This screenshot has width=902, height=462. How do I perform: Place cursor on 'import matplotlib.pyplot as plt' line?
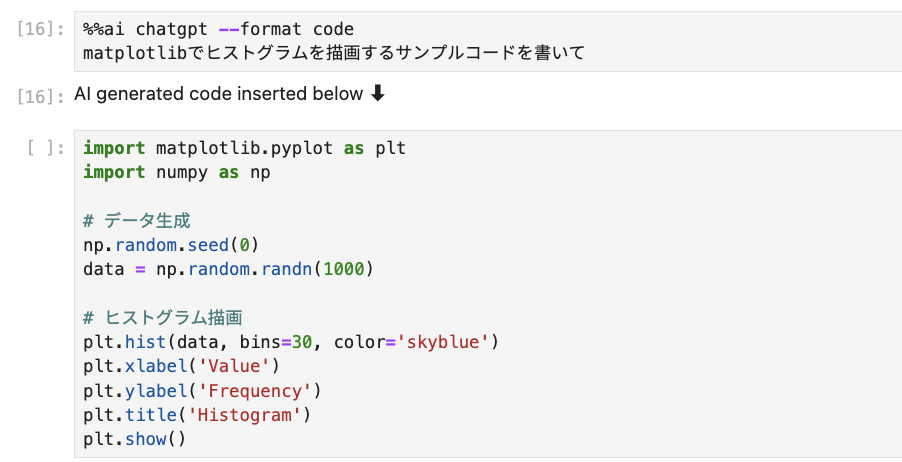[x=244, y=148]
